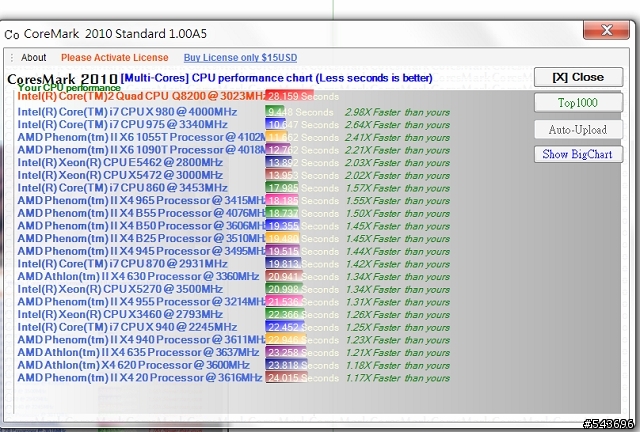
Task: Click the CoresMark 2010 logo text
Action: point(62,79)
